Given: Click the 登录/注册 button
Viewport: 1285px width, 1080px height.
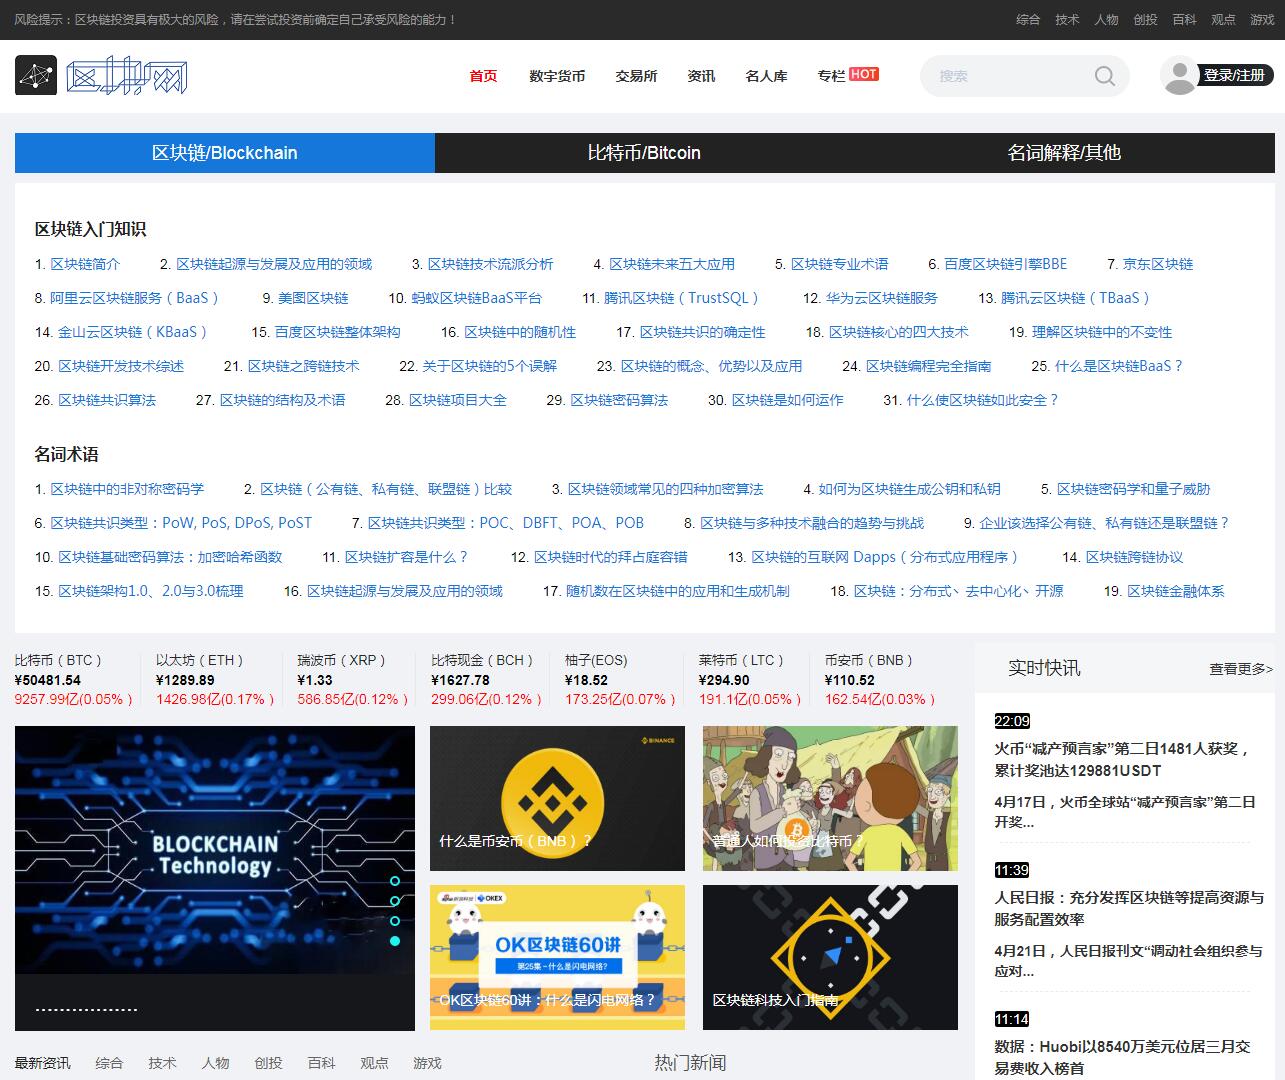Looking at the screenshot, I should click(x=1234, y=75).
